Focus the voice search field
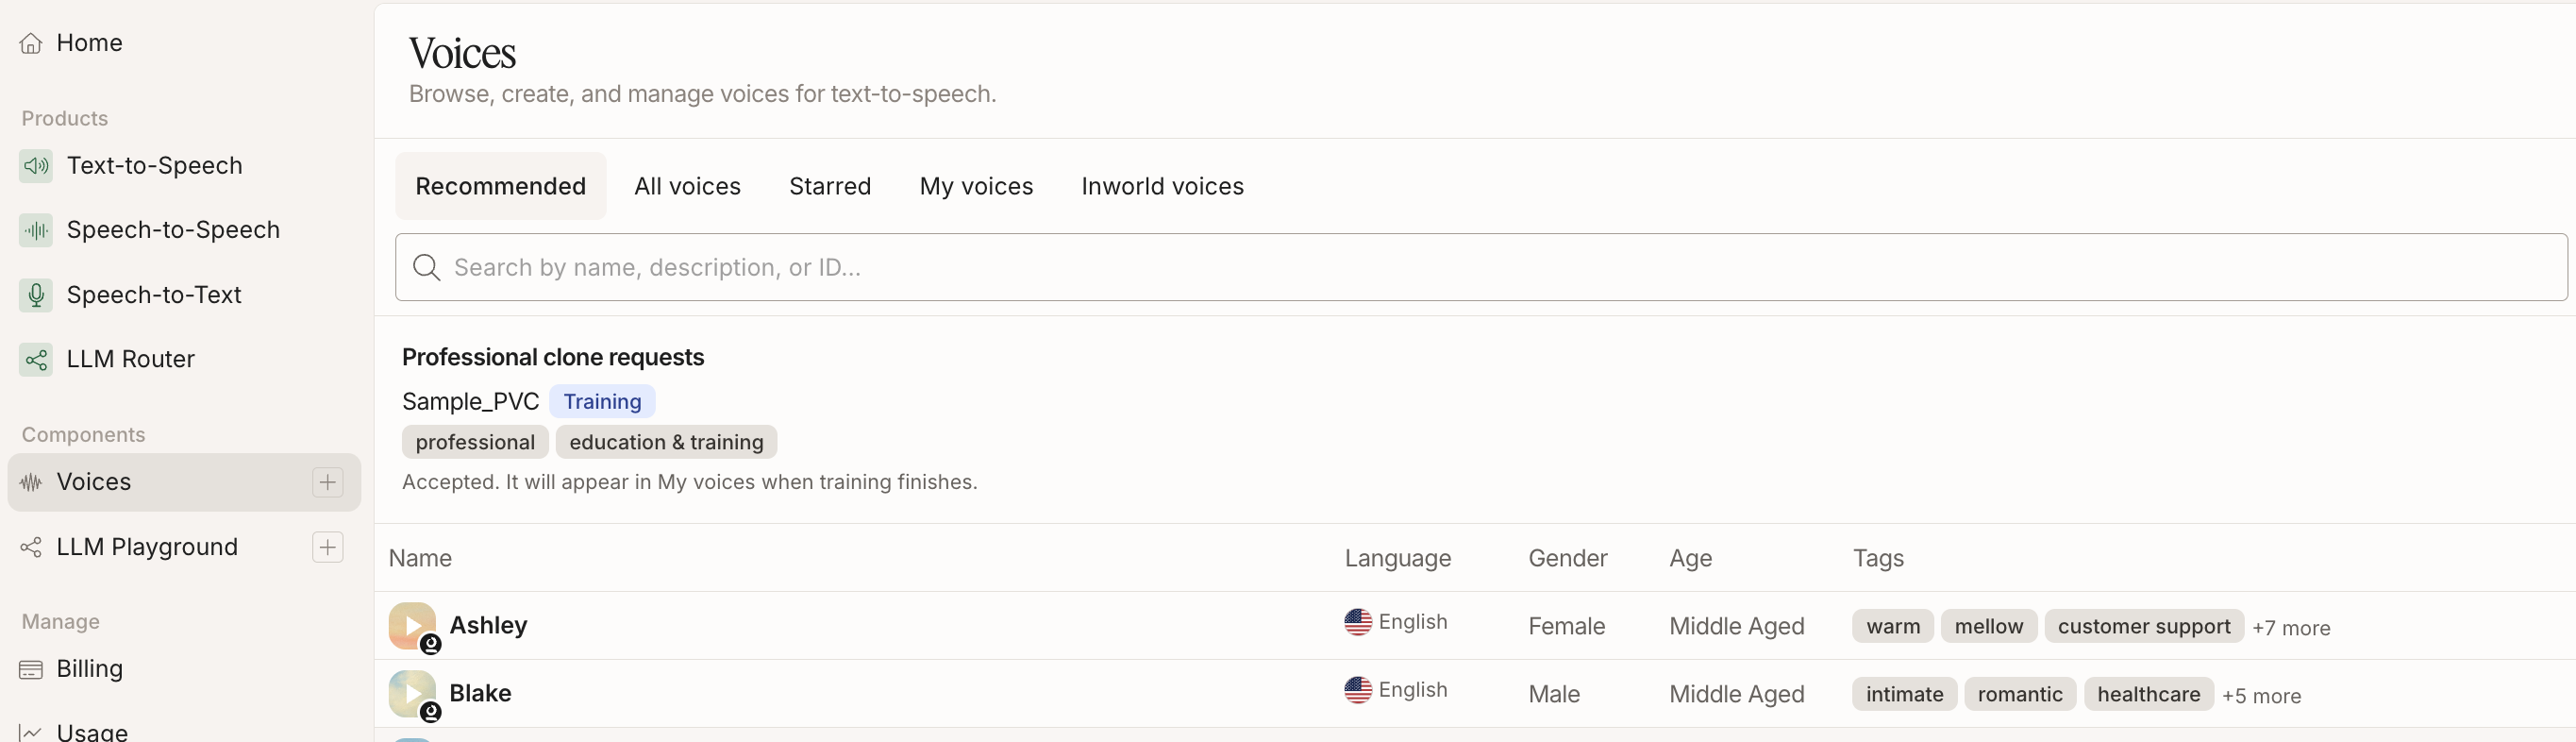The width and height of the screenshot is (2576, 742). pos(1481,267)
